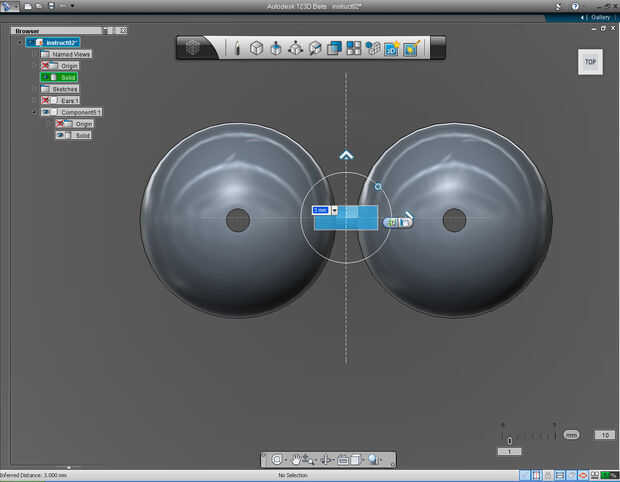
Task: Click the right sphere's center hole
Action: click(454, 220)
